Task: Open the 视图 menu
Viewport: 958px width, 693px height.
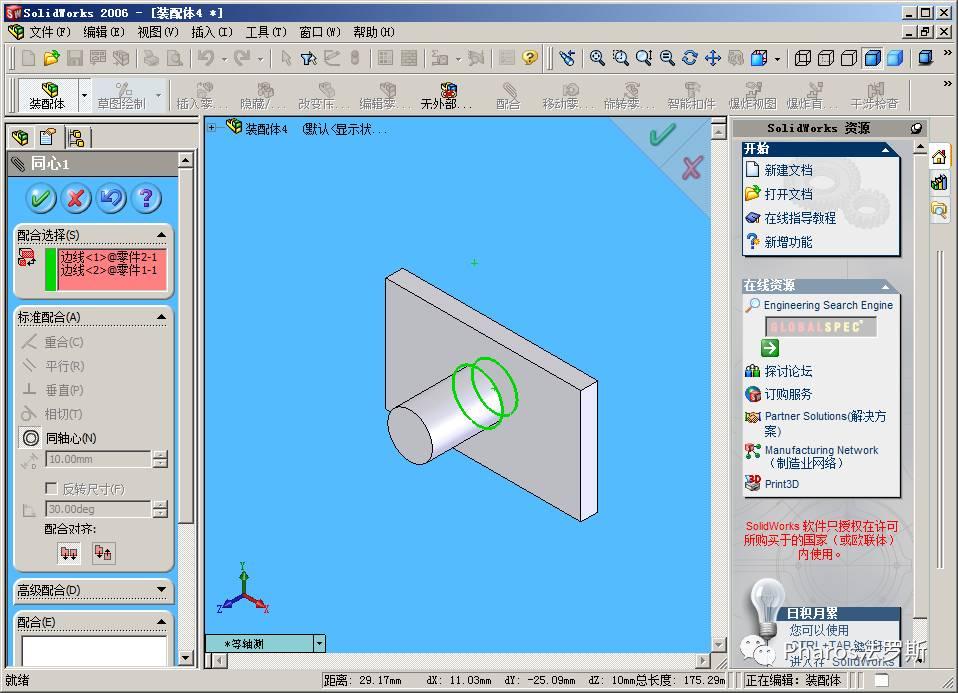Action: tap(158, 32)
